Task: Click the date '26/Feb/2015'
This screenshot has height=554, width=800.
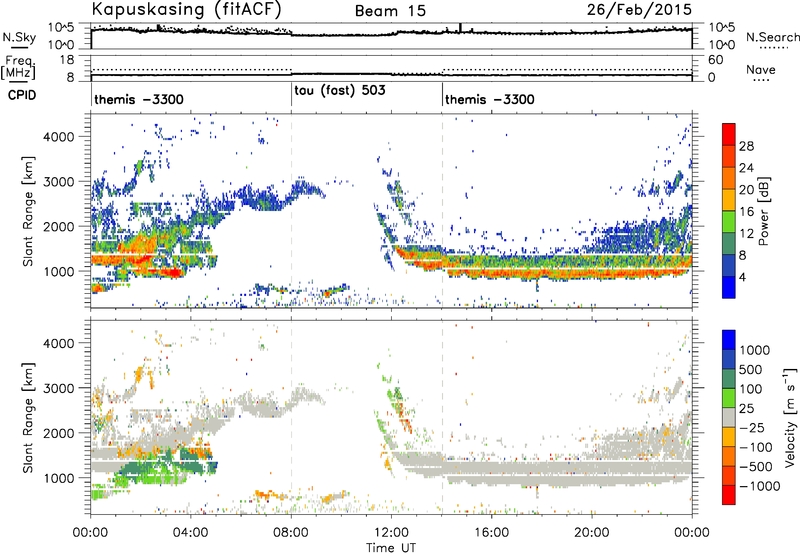Action: (x=639, y=9)
